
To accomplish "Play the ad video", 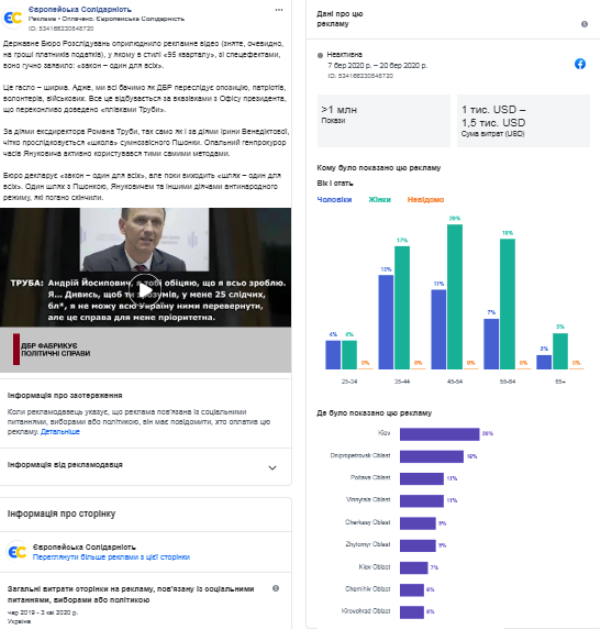I will (147, 285).
